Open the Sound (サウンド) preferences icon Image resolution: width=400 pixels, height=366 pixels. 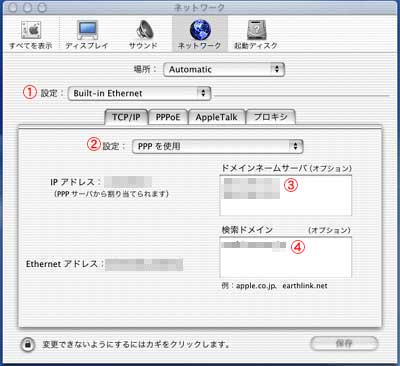pos(144,30)
